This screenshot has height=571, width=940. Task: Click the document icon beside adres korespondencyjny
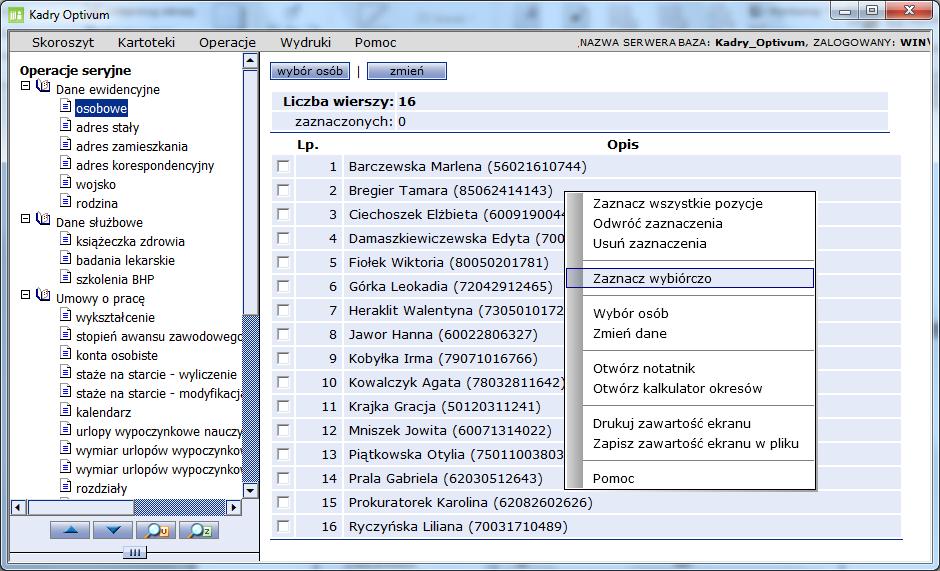pyautogui.click(x=66, y=163)
